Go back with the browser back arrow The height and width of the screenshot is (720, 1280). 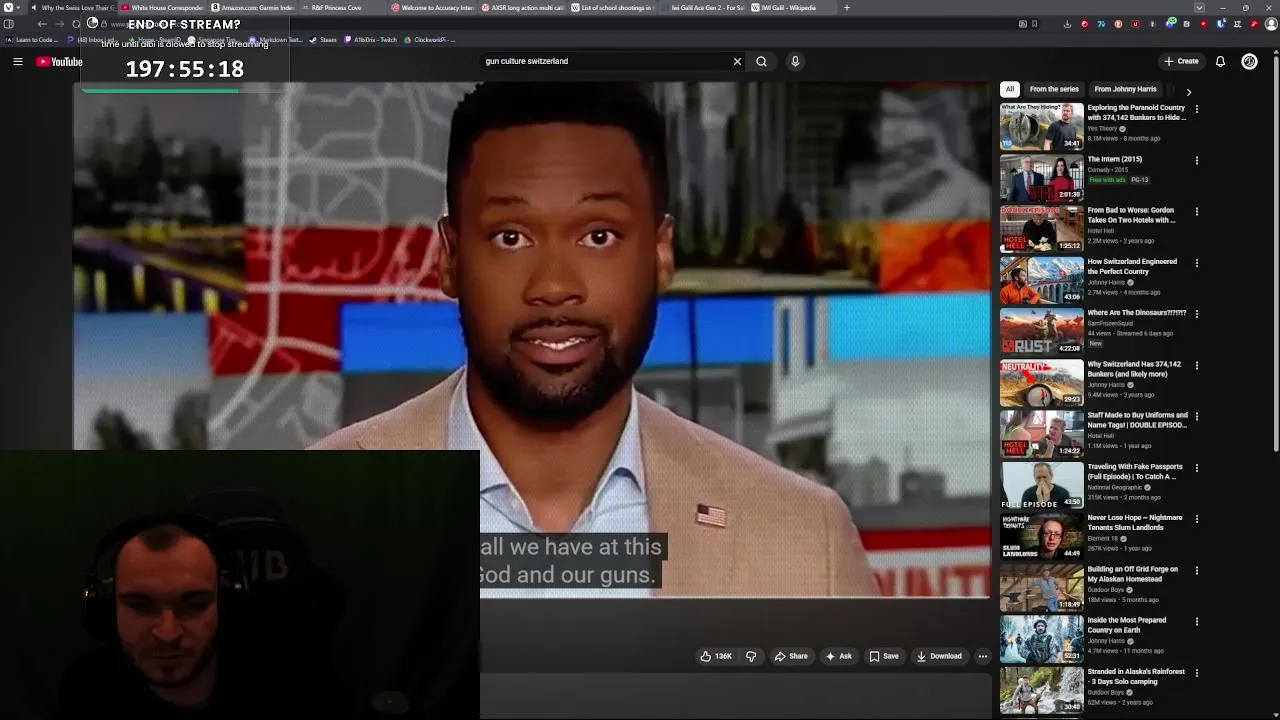coord(42,24)
